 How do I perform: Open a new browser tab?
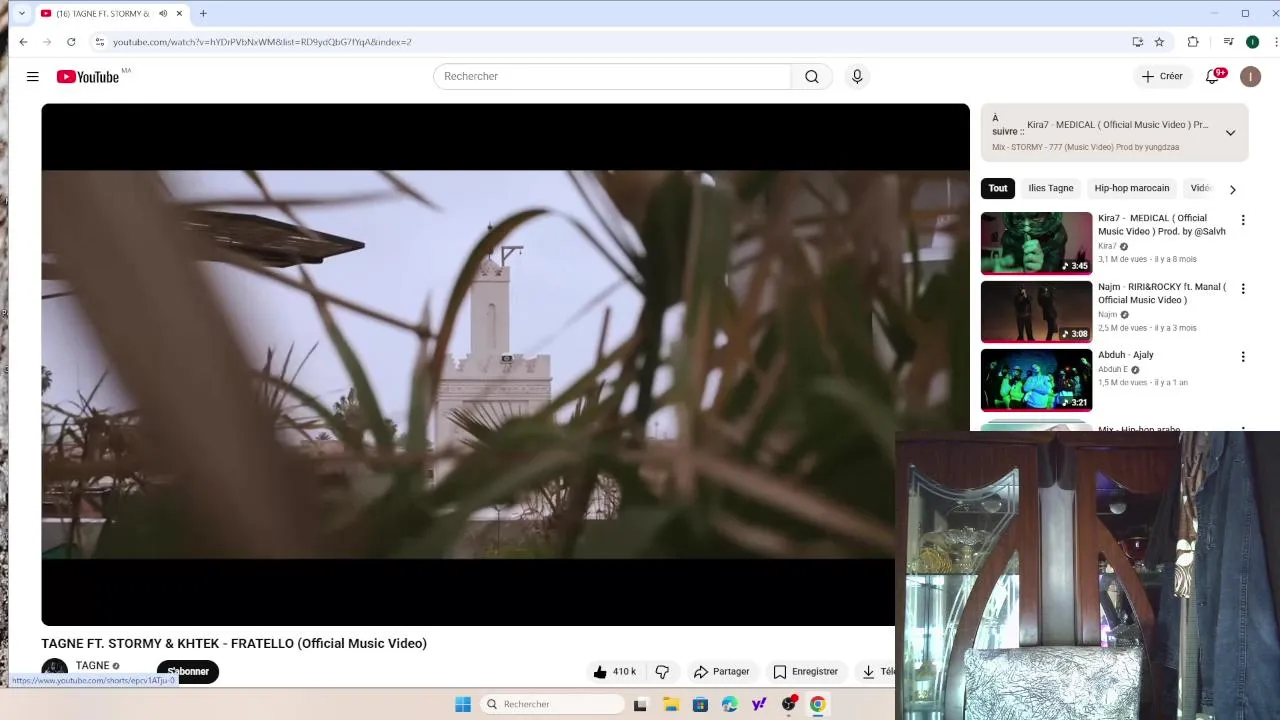click(203, 14)
